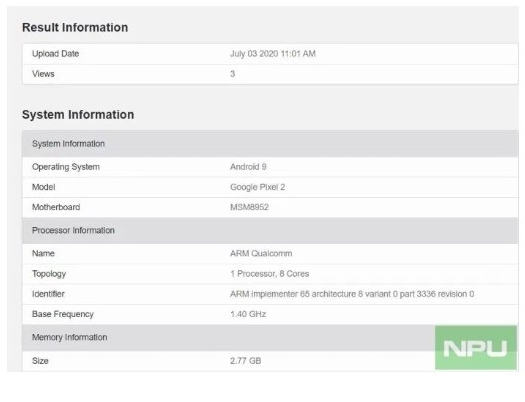Click the Processor Information section header
Image resolution: width=525 pixels, height=402 pixels.
tap(270, 230)
